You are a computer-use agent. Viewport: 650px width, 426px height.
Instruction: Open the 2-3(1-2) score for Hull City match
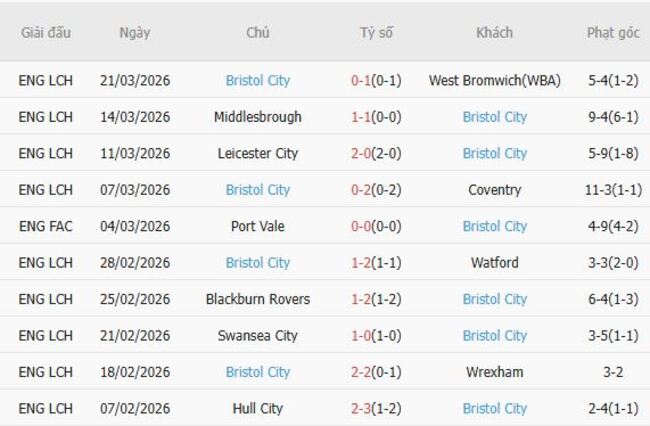[x=376, y=408]
